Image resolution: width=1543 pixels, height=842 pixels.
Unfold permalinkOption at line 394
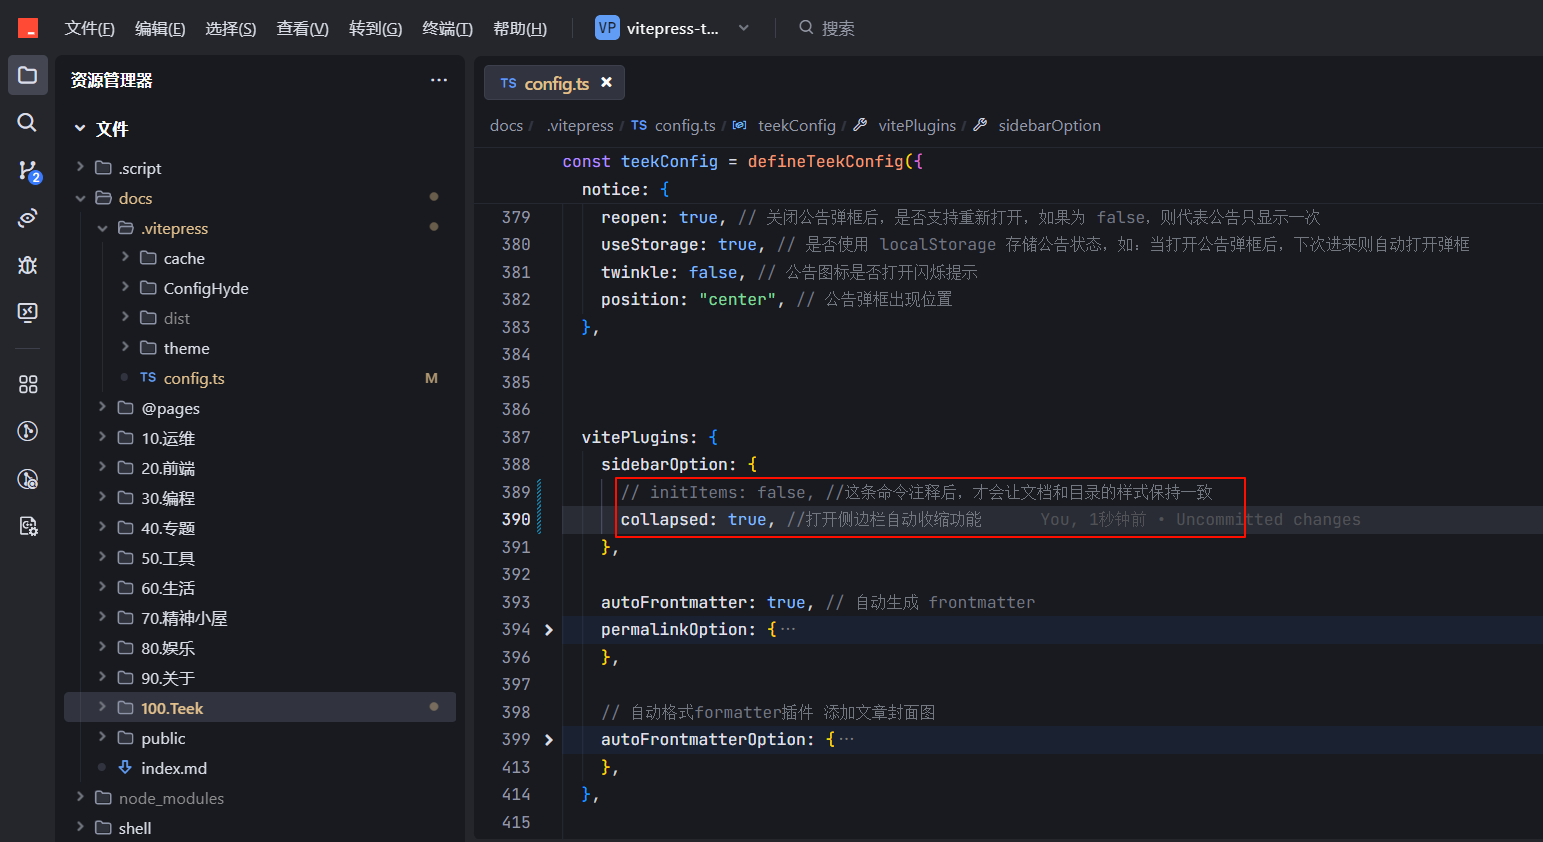(548, 630)
